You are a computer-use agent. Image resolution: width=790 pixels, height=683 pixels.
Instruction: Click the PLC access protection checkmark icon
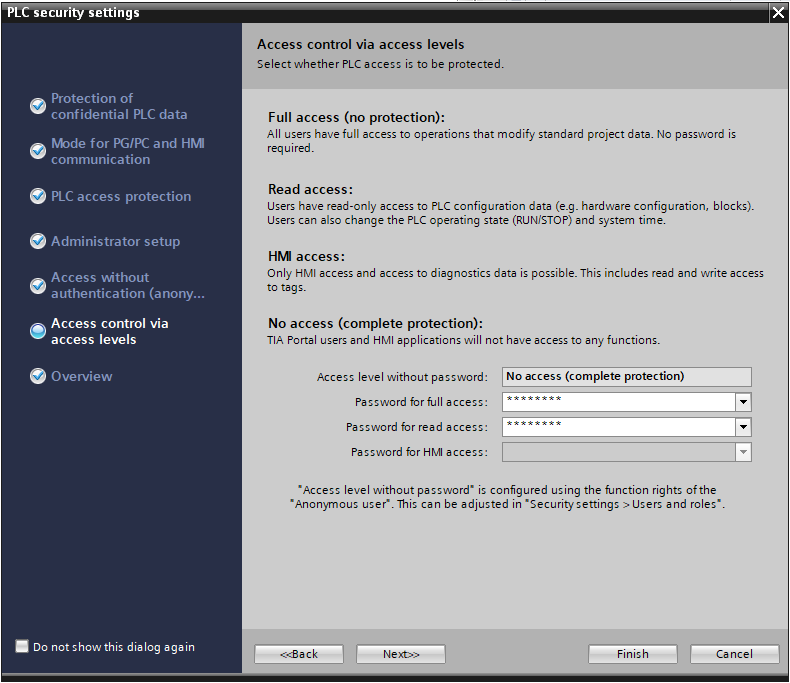point(38,196)
